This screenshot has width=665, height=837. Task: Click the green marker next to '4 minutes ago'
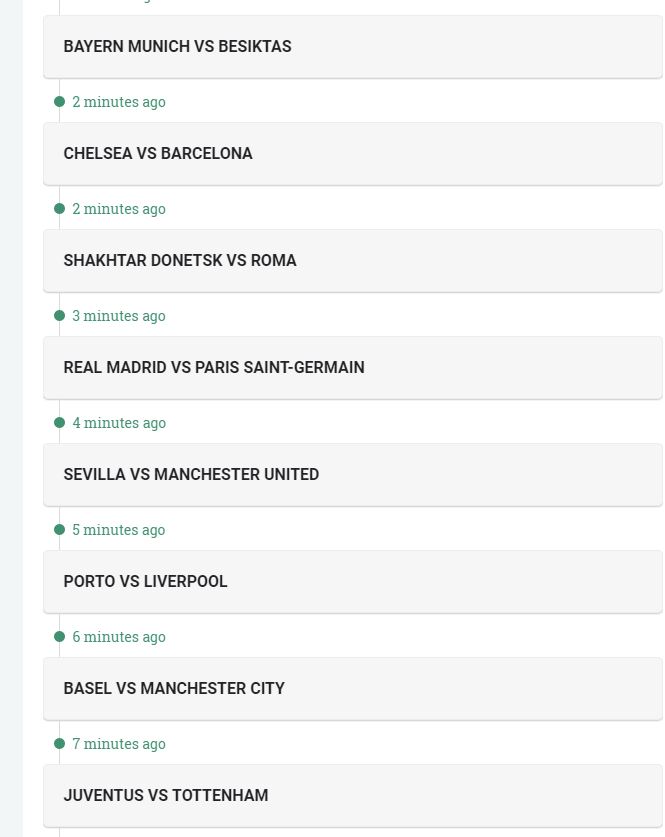(59, 423)
